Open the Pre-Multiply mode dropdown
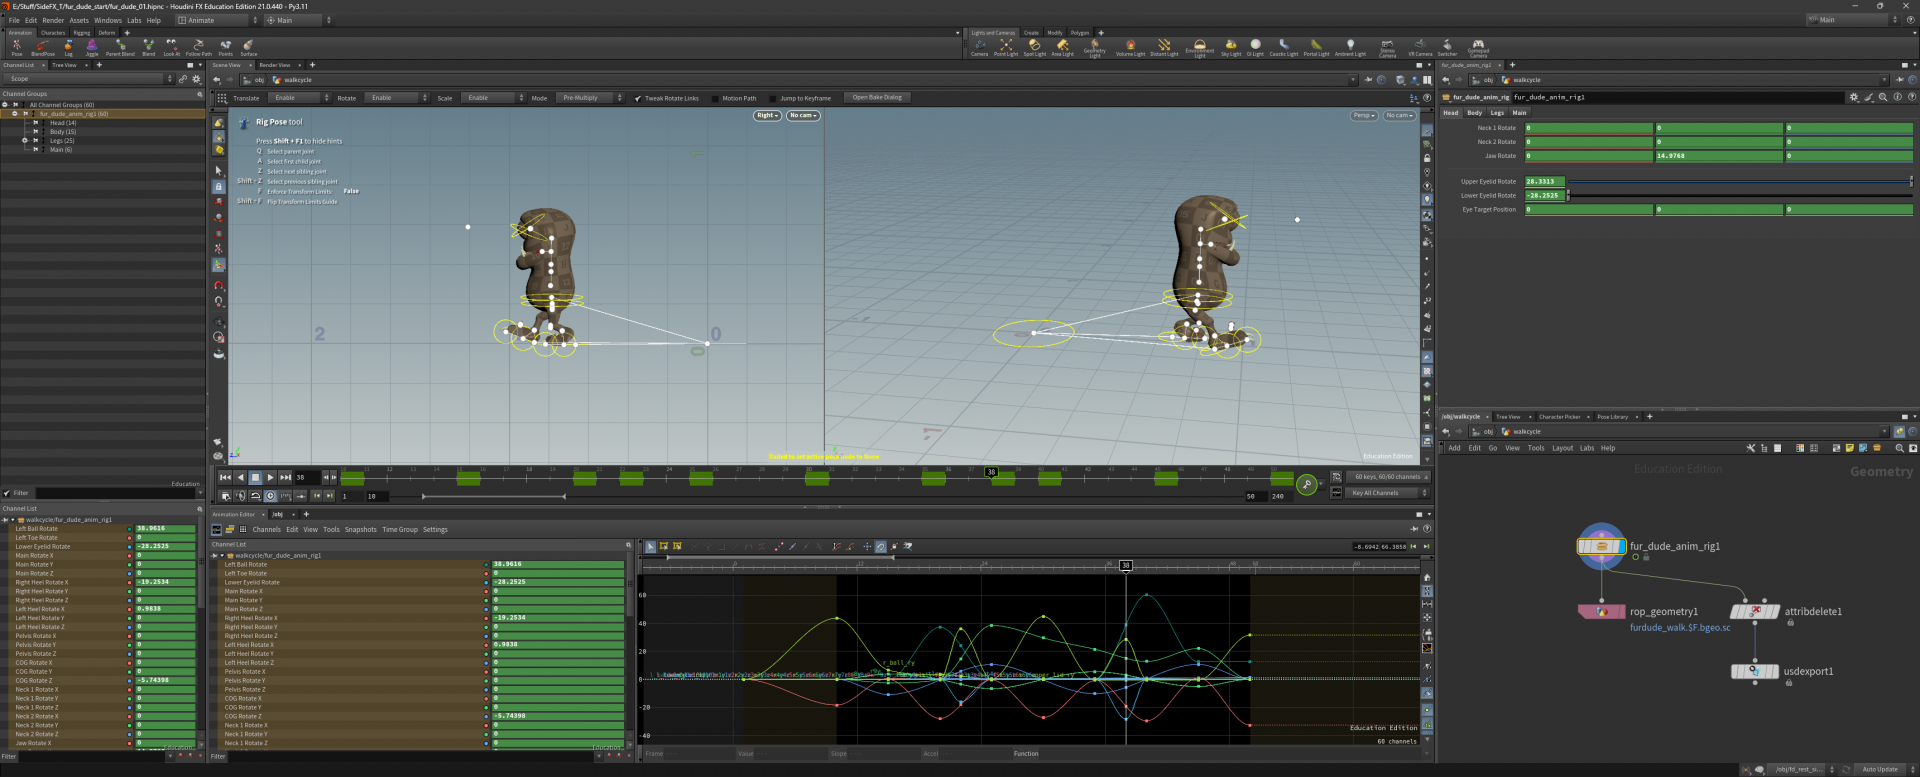The image size is (1920, 777). 590,98
